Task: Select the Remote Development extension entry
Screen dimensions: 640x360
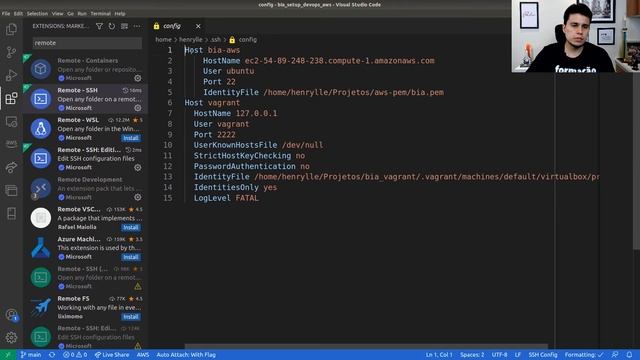Action: (85, 188)
